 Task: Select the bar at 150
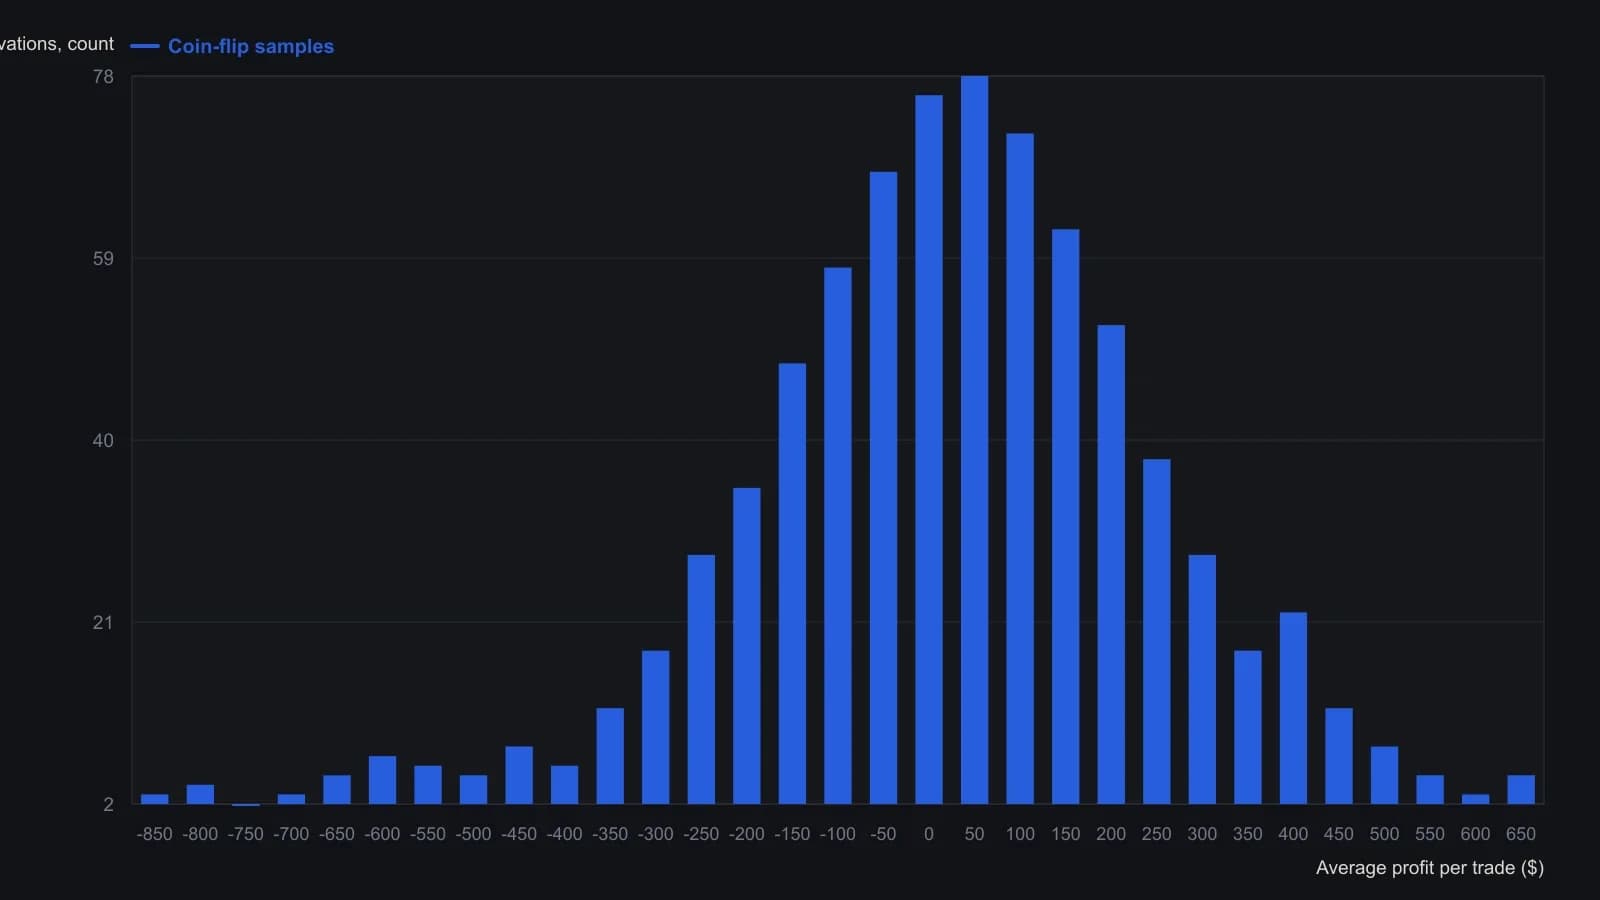coord(1065,517)
